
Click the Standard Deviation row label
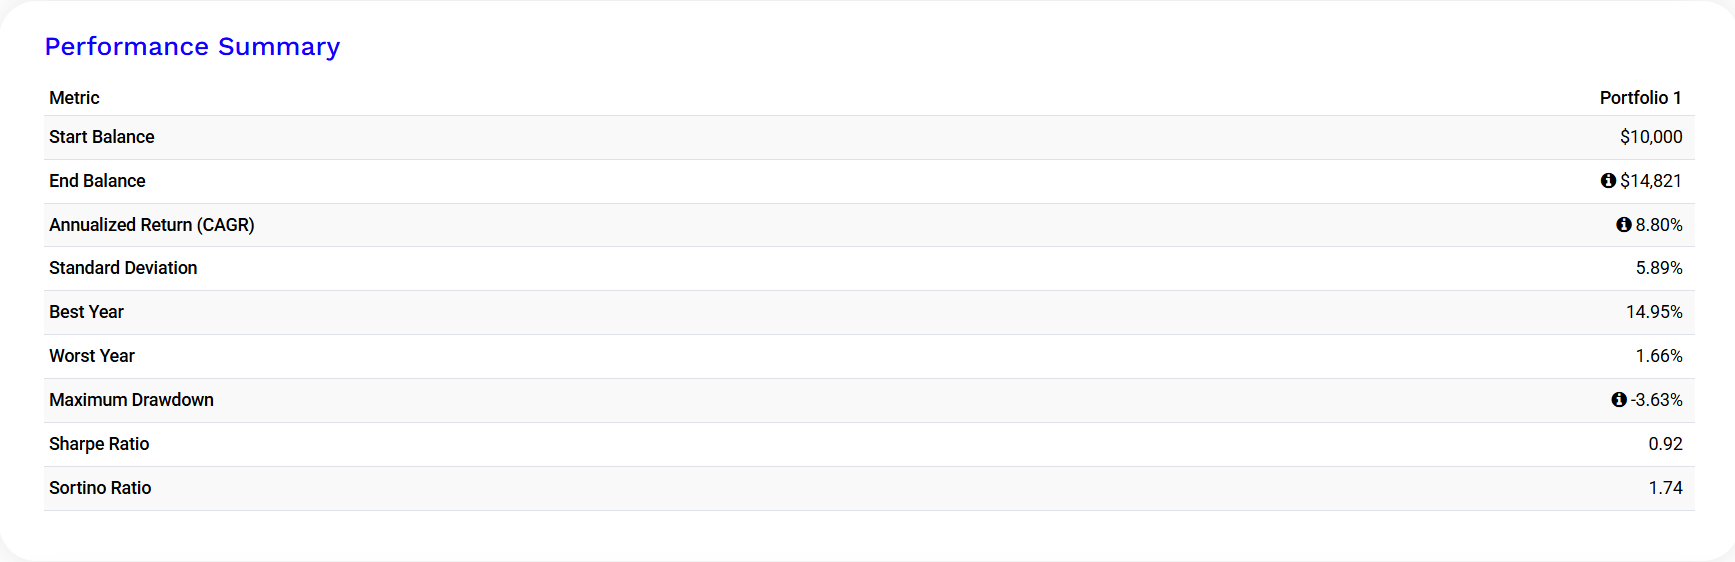point(123,268)
